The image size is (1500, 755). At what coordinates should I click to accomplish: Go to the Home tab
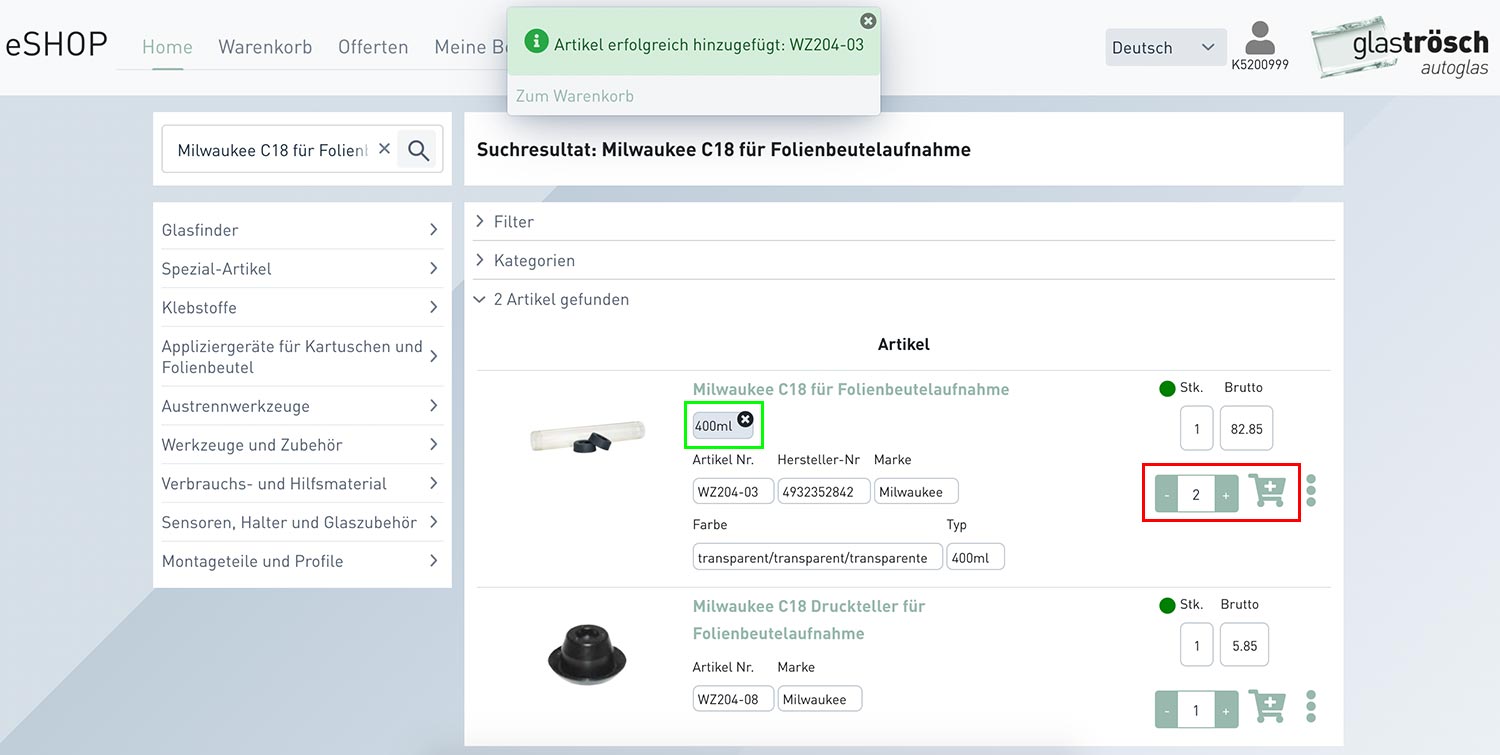167,47
